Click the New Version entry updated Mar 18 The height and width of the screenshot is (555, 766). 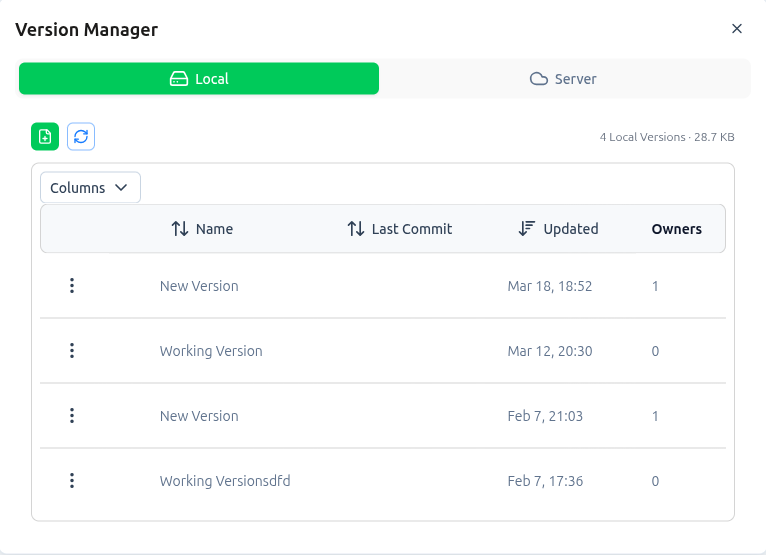click(x=199, y=286)
